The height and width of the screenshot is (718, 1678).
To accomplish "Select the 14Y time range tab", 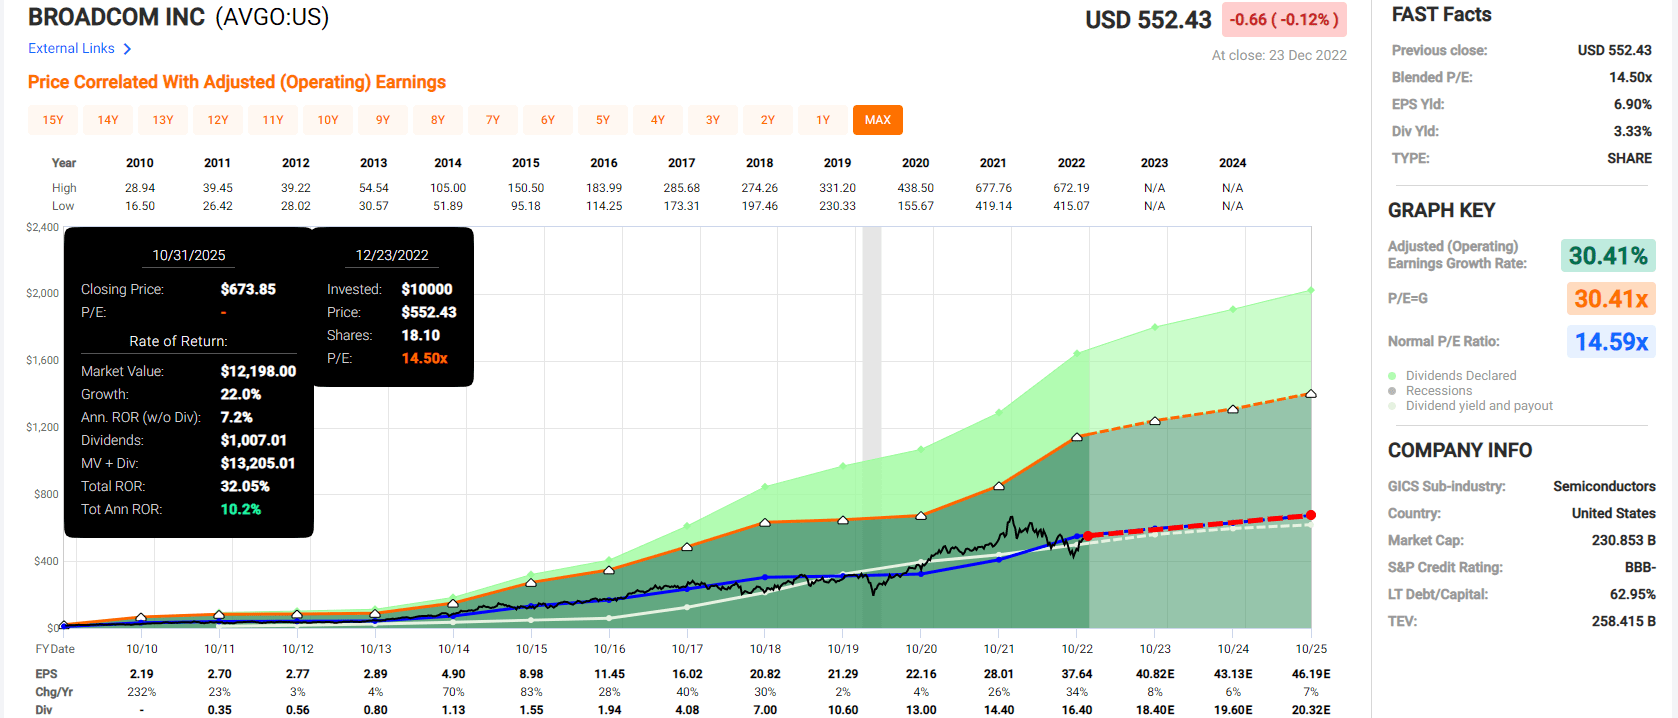I will pyautogui.click(x=108, y=120).
